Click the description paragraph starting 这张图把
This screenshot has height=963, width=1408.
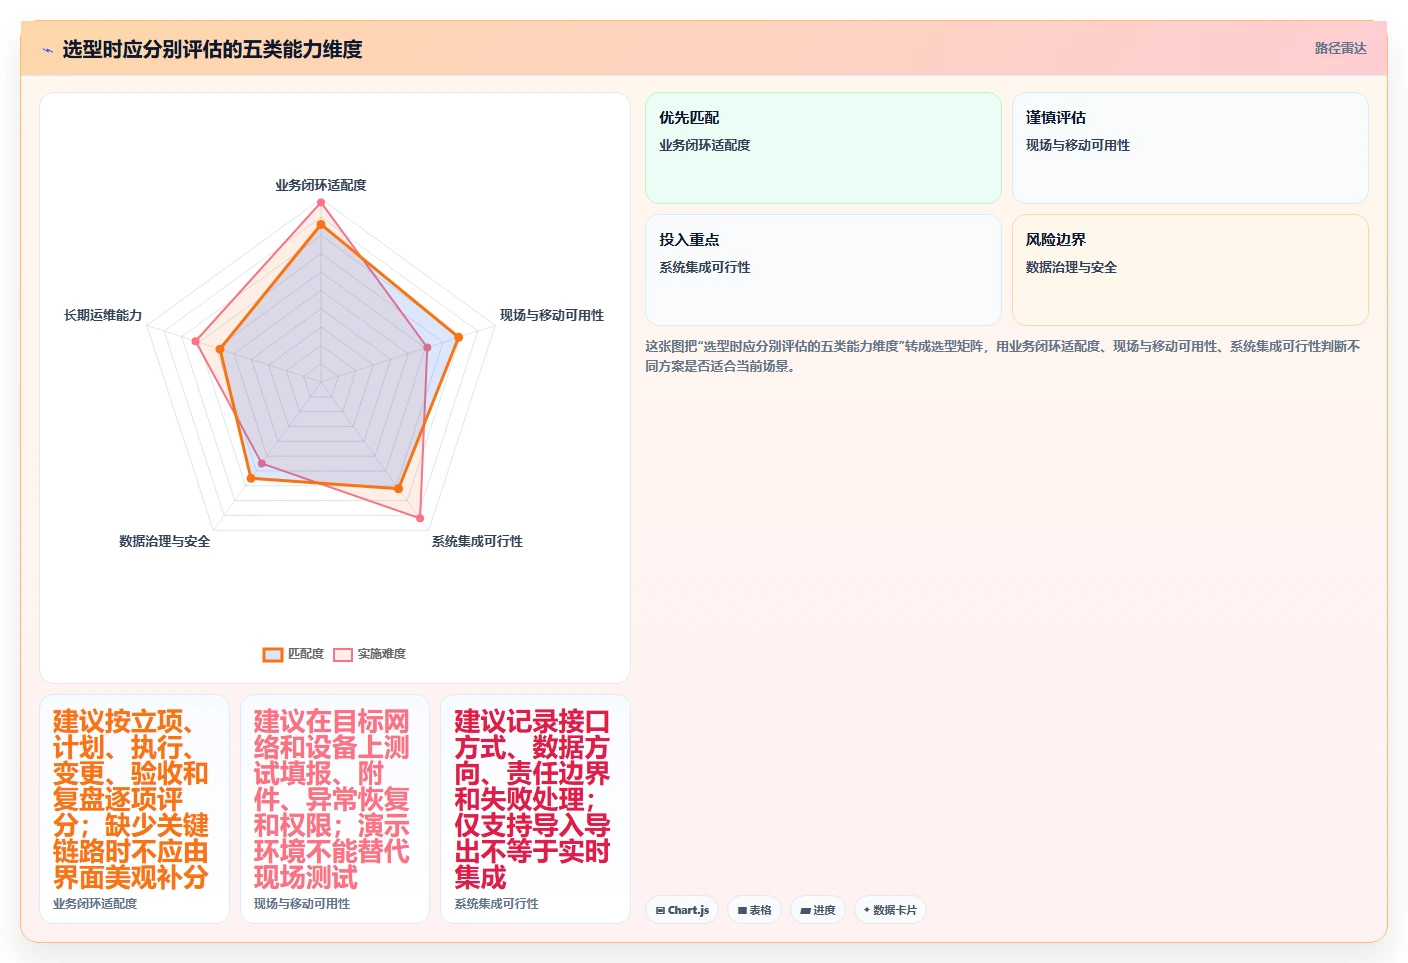(1003, 356)
